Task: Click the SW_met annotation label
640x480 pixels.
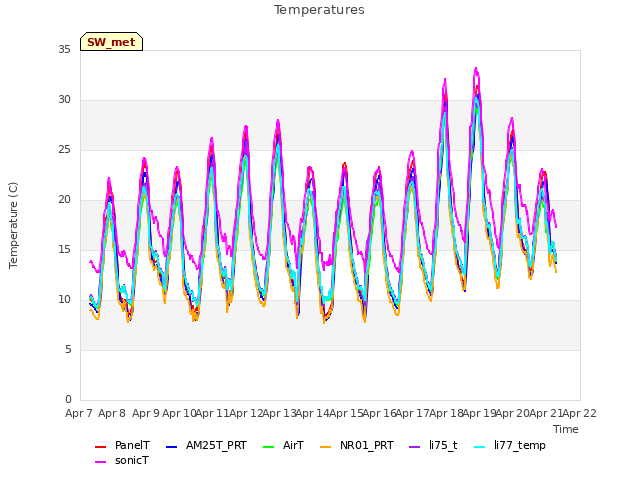Action: point(111,42)
